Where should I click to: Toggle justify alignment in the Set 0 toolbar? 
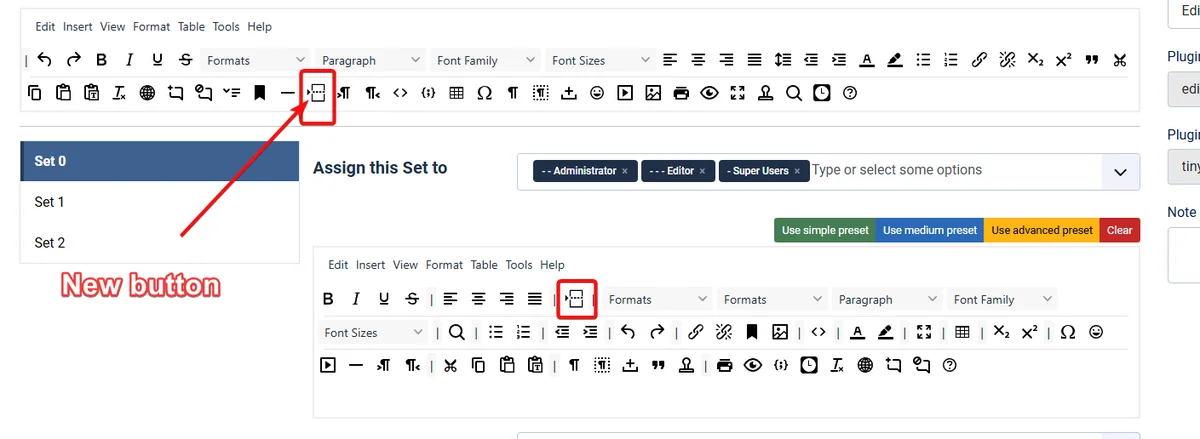[x=535, y=299]
